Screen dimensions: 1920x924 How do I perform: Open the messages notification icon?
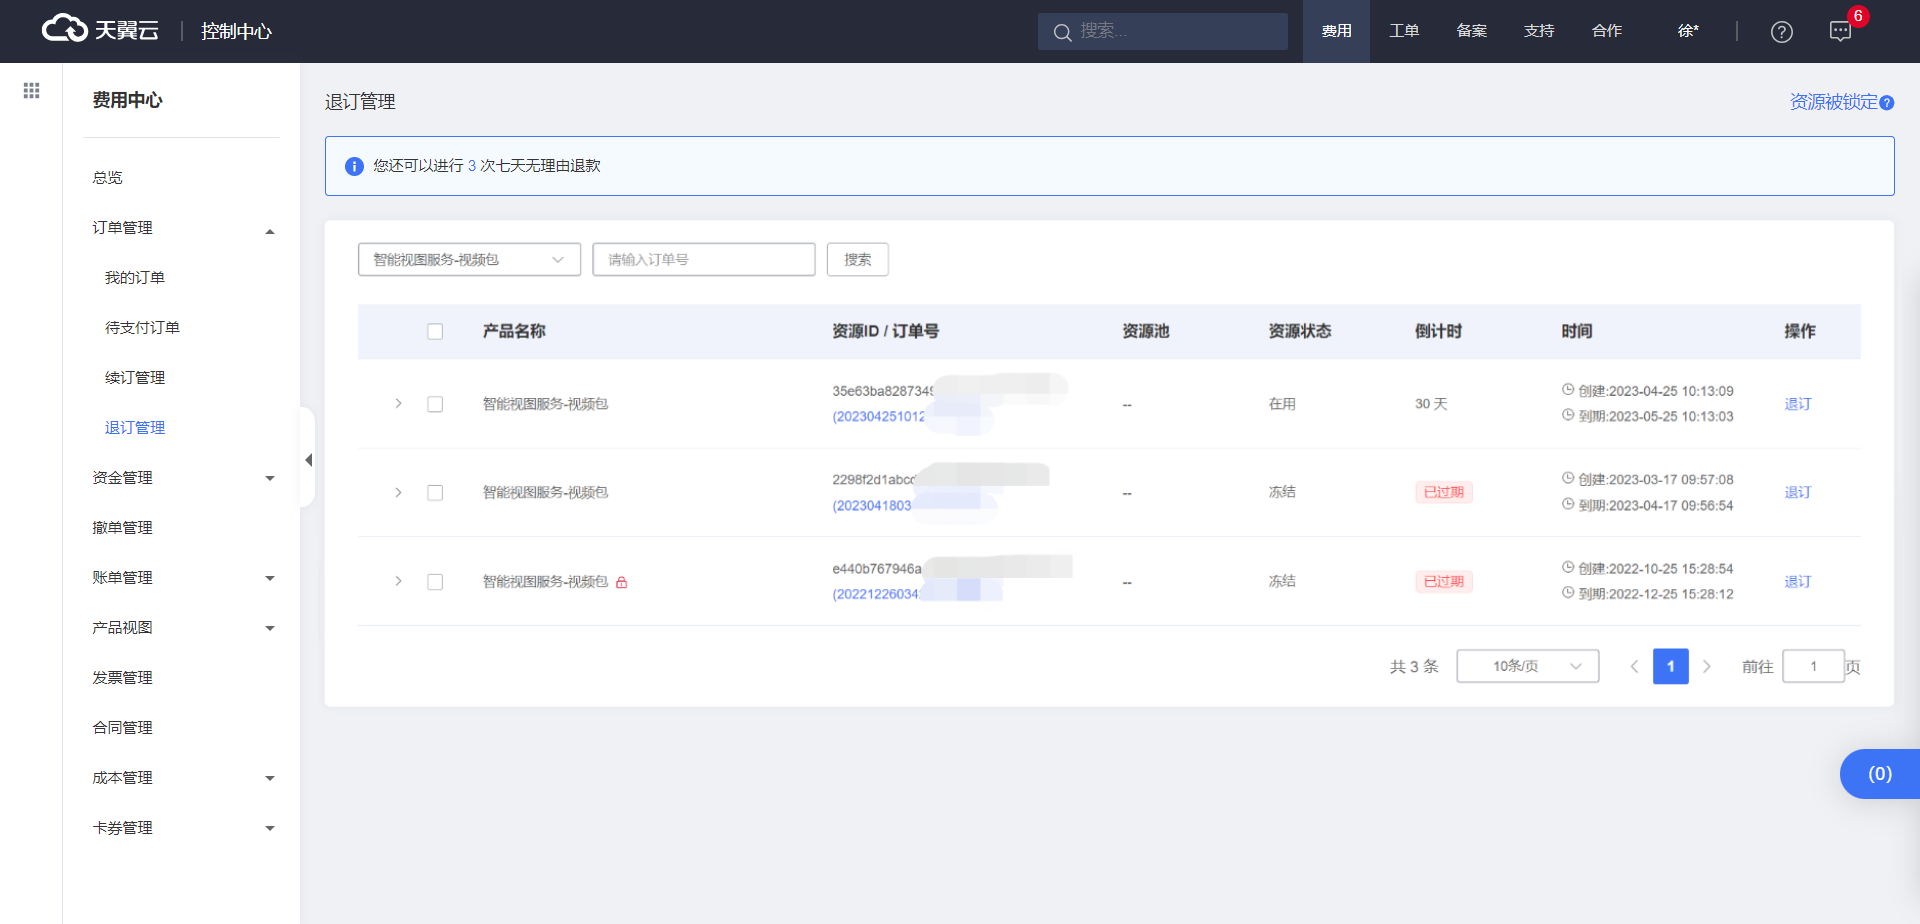pos(1840,32)
